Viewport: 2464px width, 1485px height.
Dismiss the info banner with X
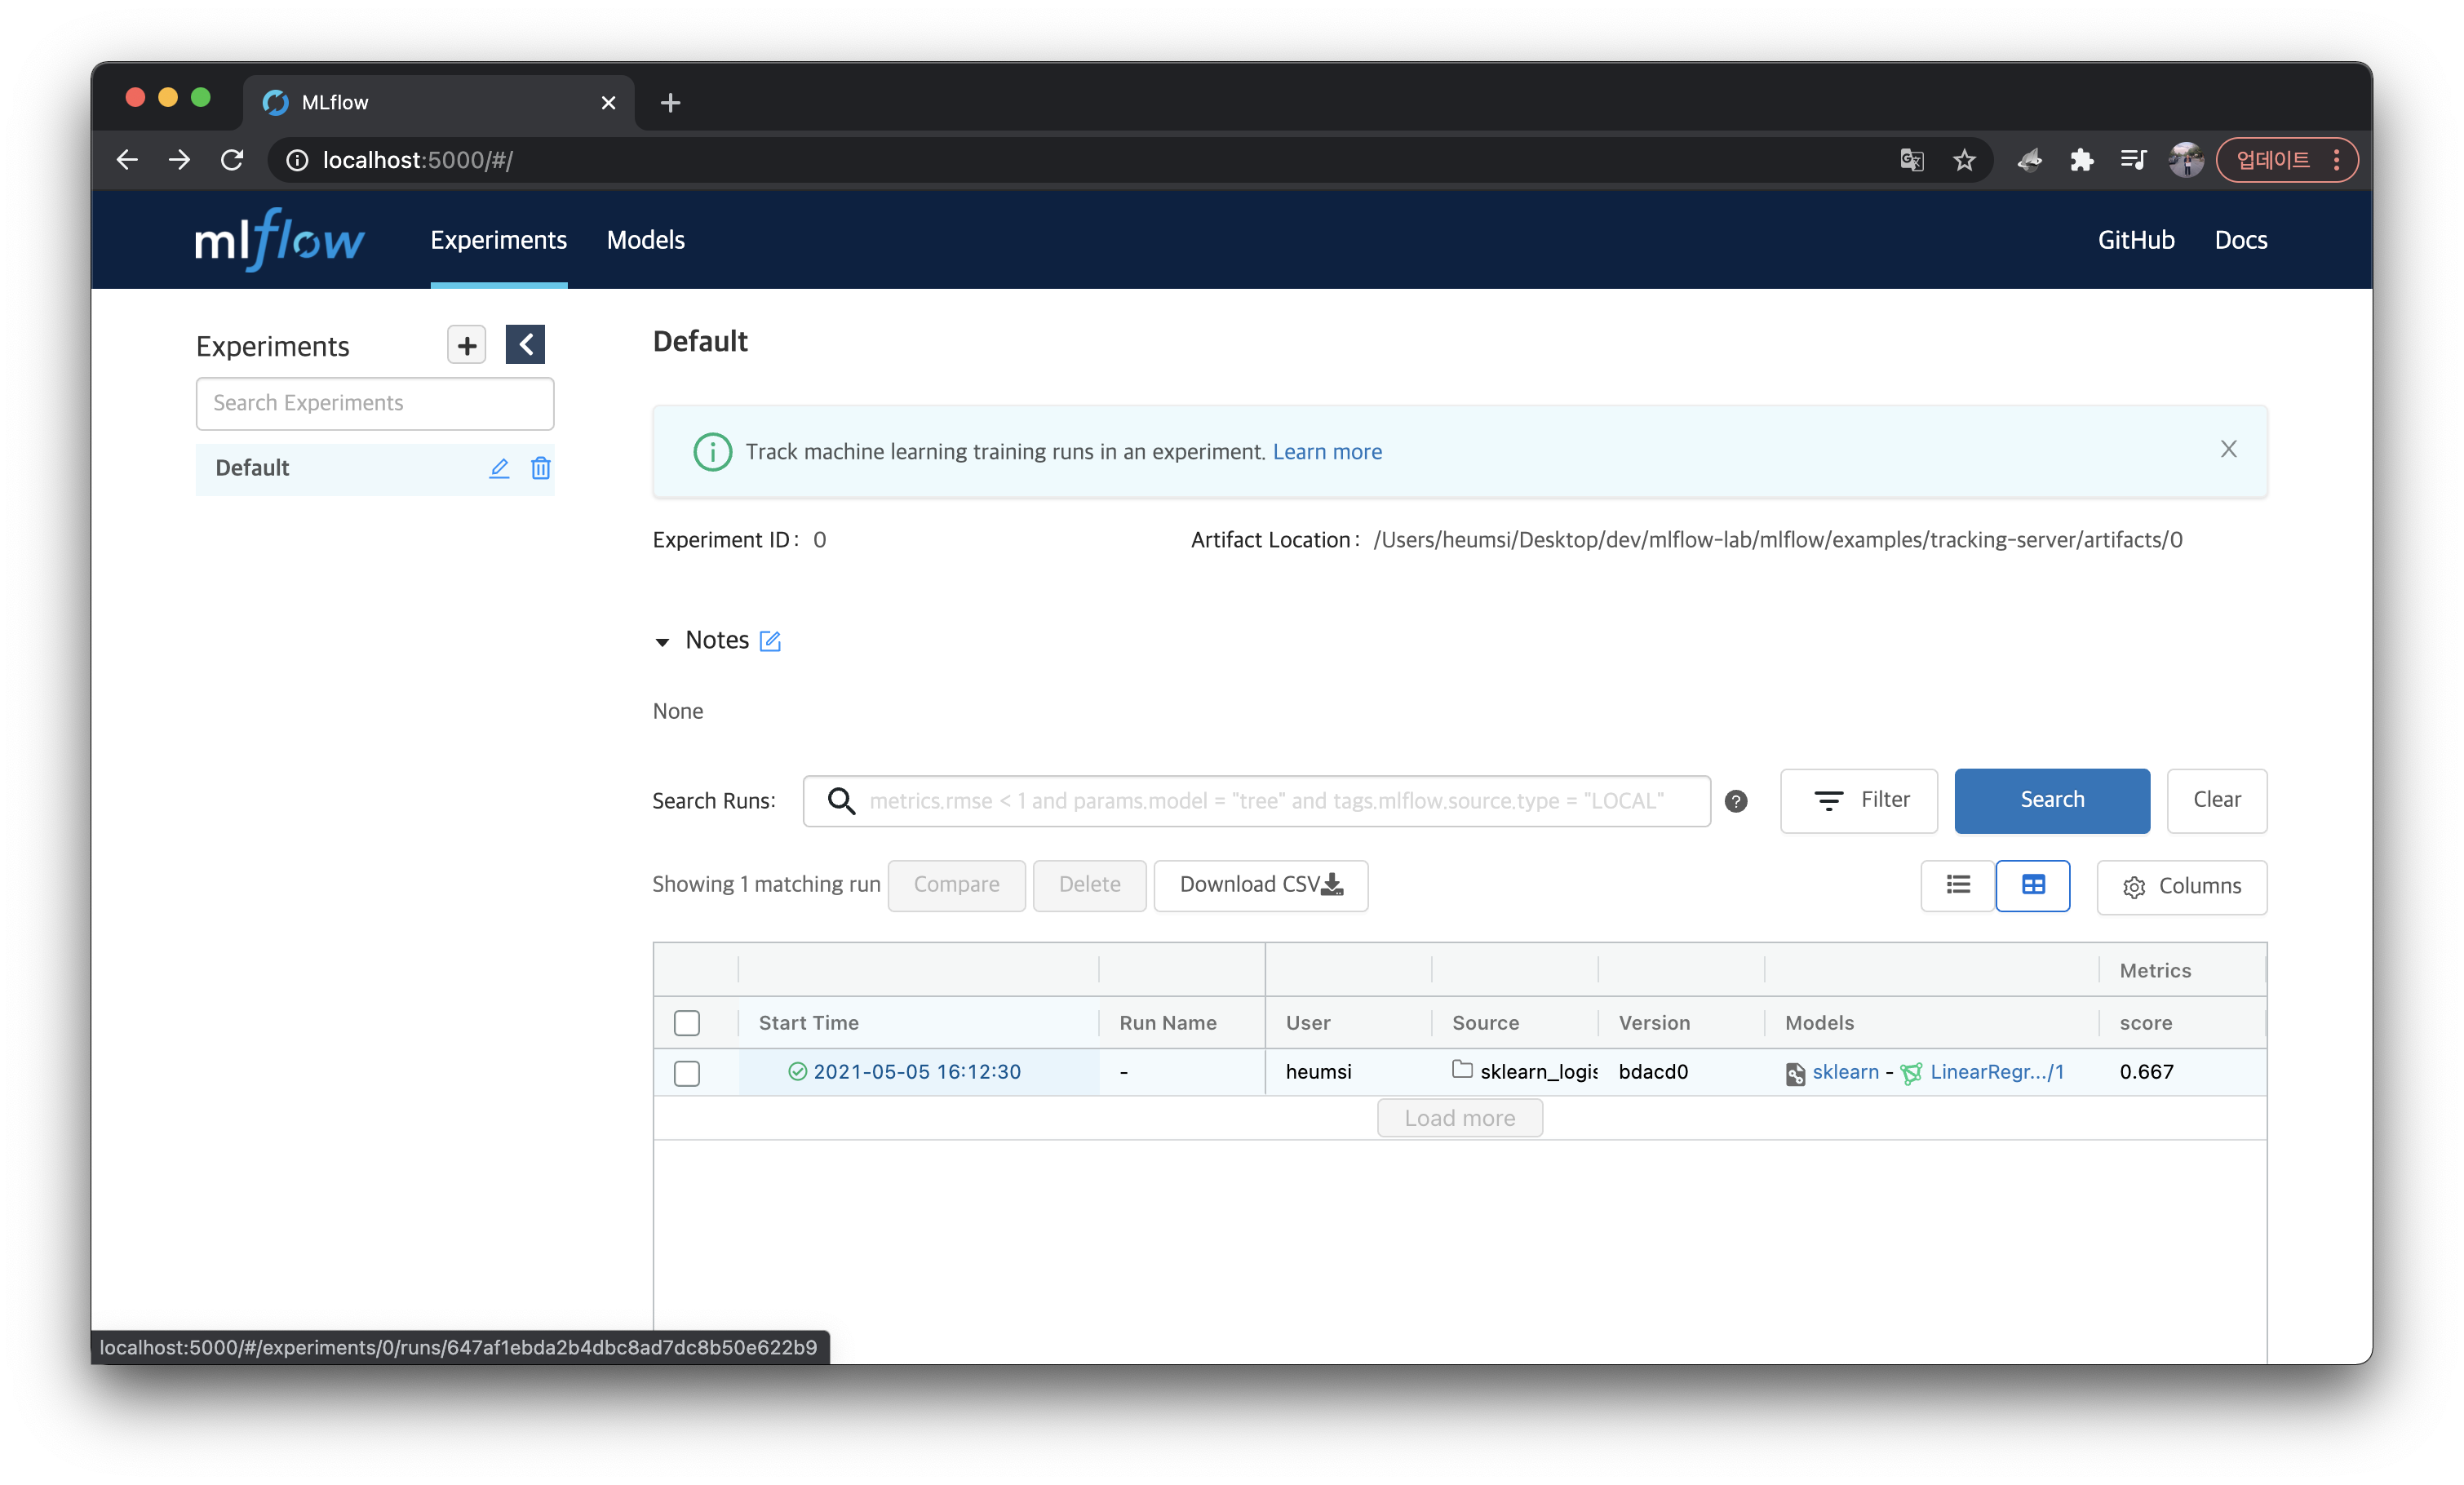(2228, 449)
